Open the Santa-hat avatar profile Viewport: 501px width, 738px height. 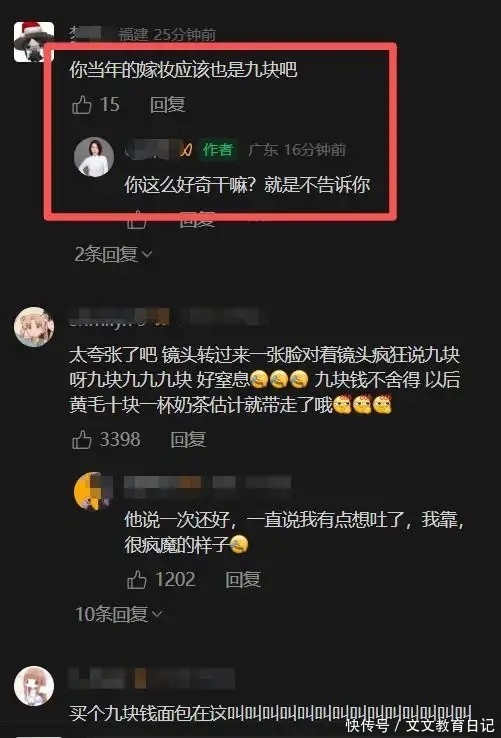33,41
